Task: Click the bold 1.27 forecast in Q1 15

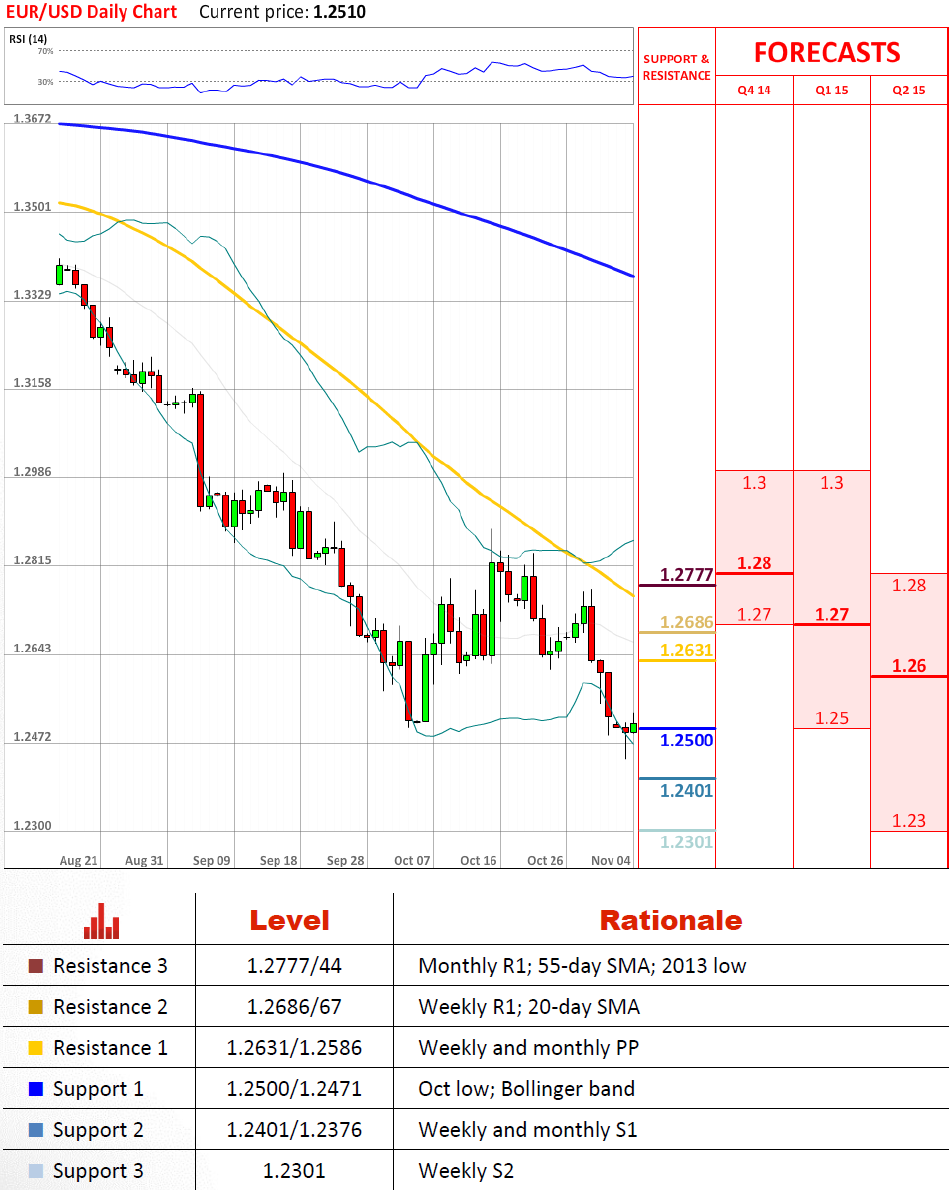Action: (x=832, y=615)
